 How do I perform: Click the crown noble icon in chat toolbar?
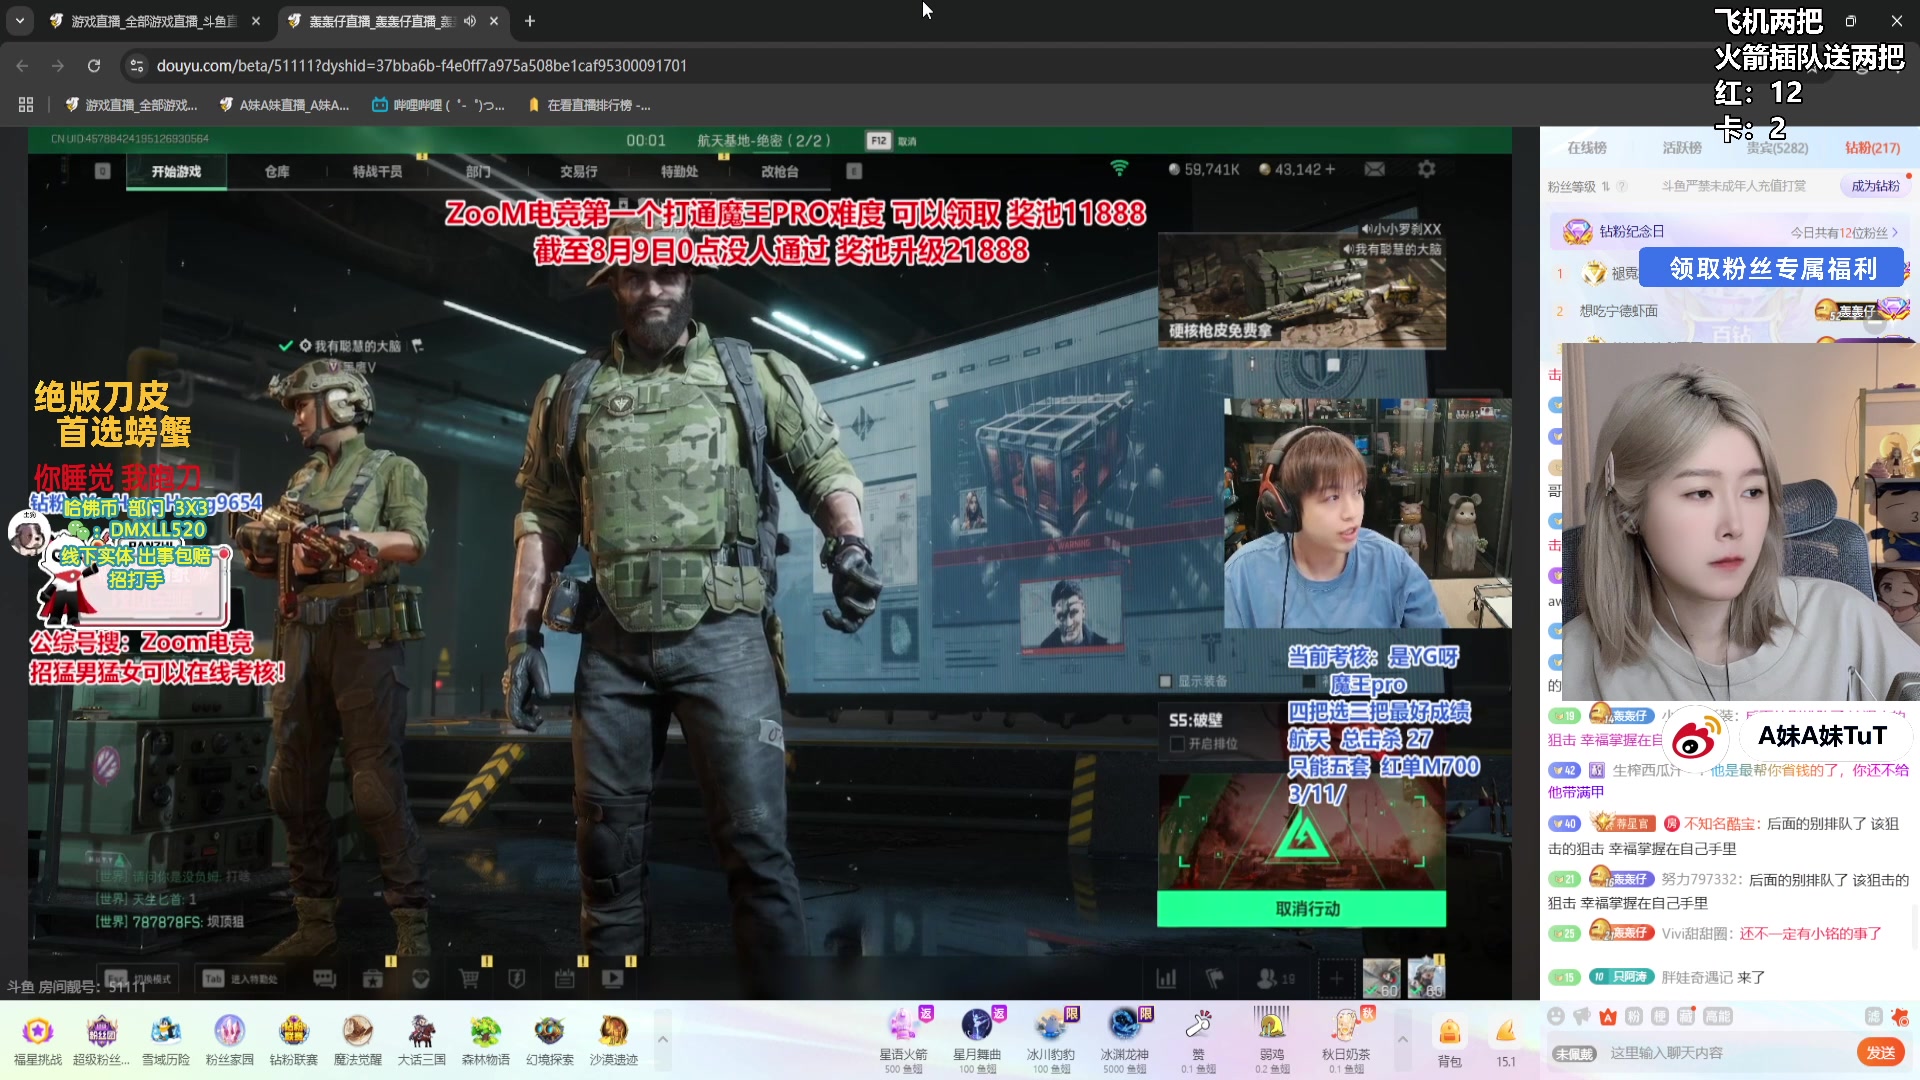(x=1607, y=1016)
